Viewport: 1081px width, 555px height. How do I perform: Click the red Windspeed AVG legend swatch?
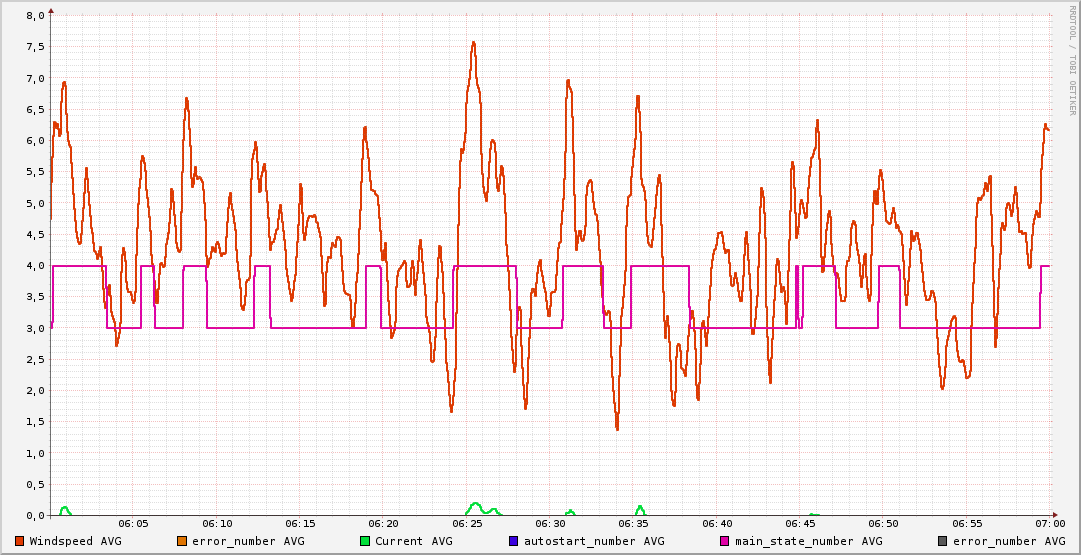[20, 541]
